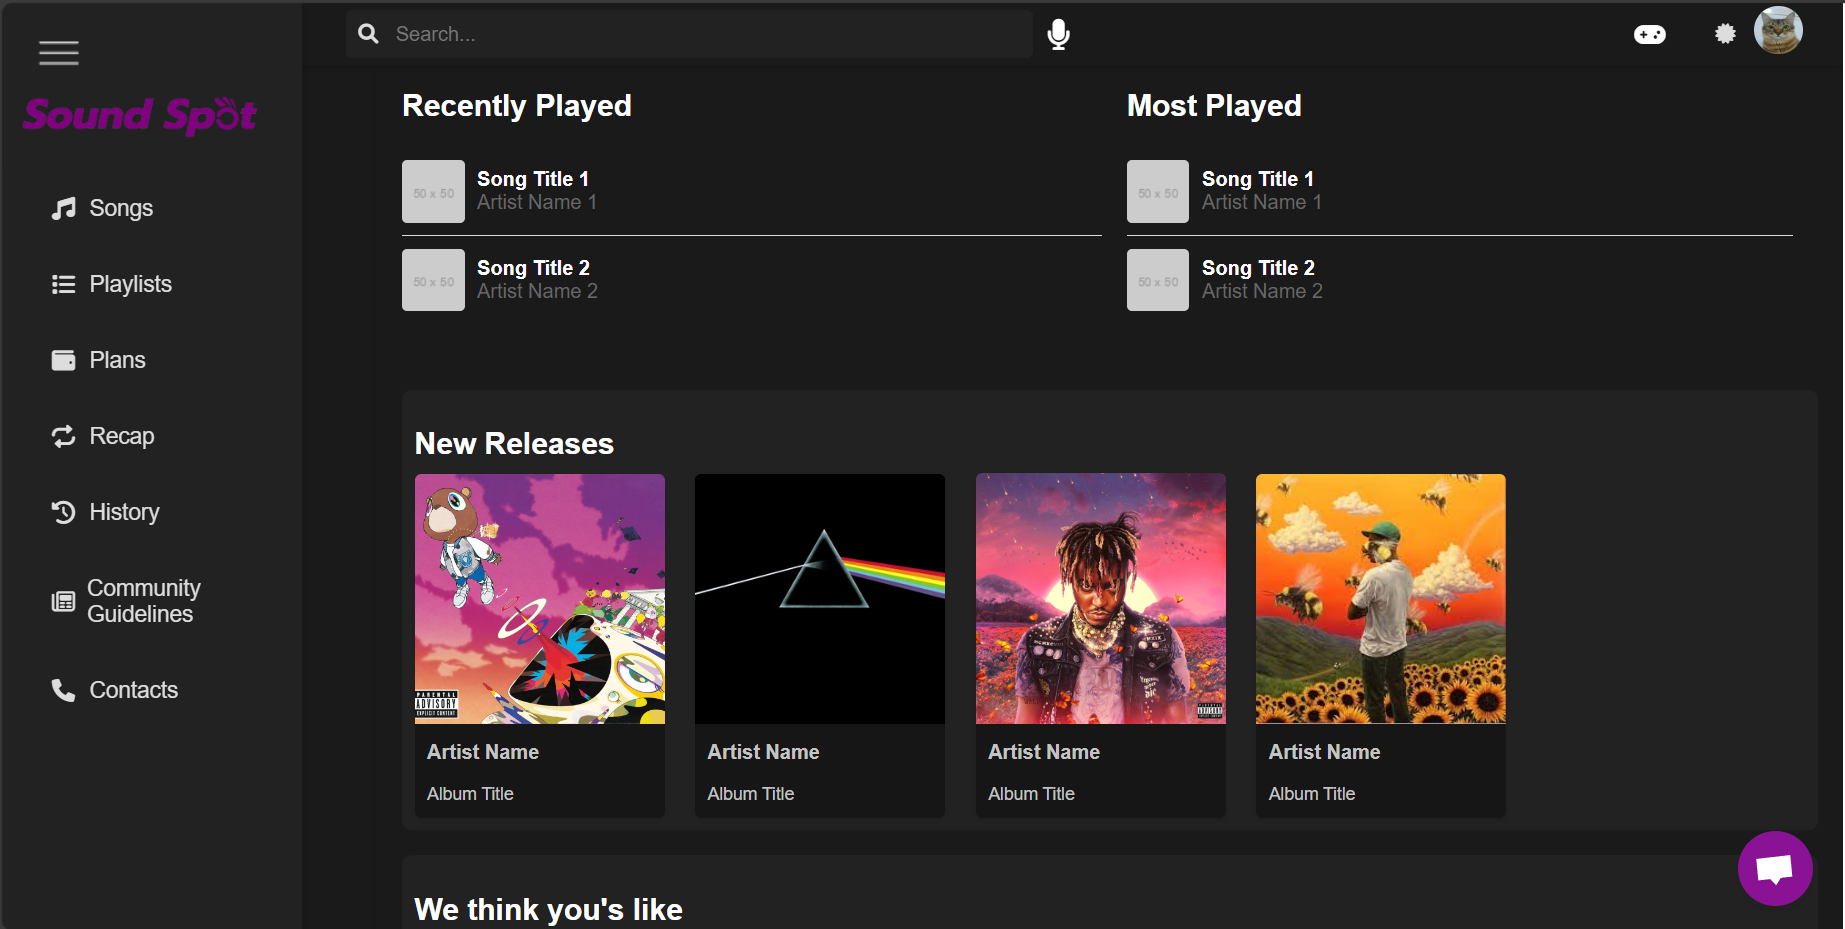1845x929 pixels.
Task: Click the Contacts phone icon
Action: tap(64, 690)
